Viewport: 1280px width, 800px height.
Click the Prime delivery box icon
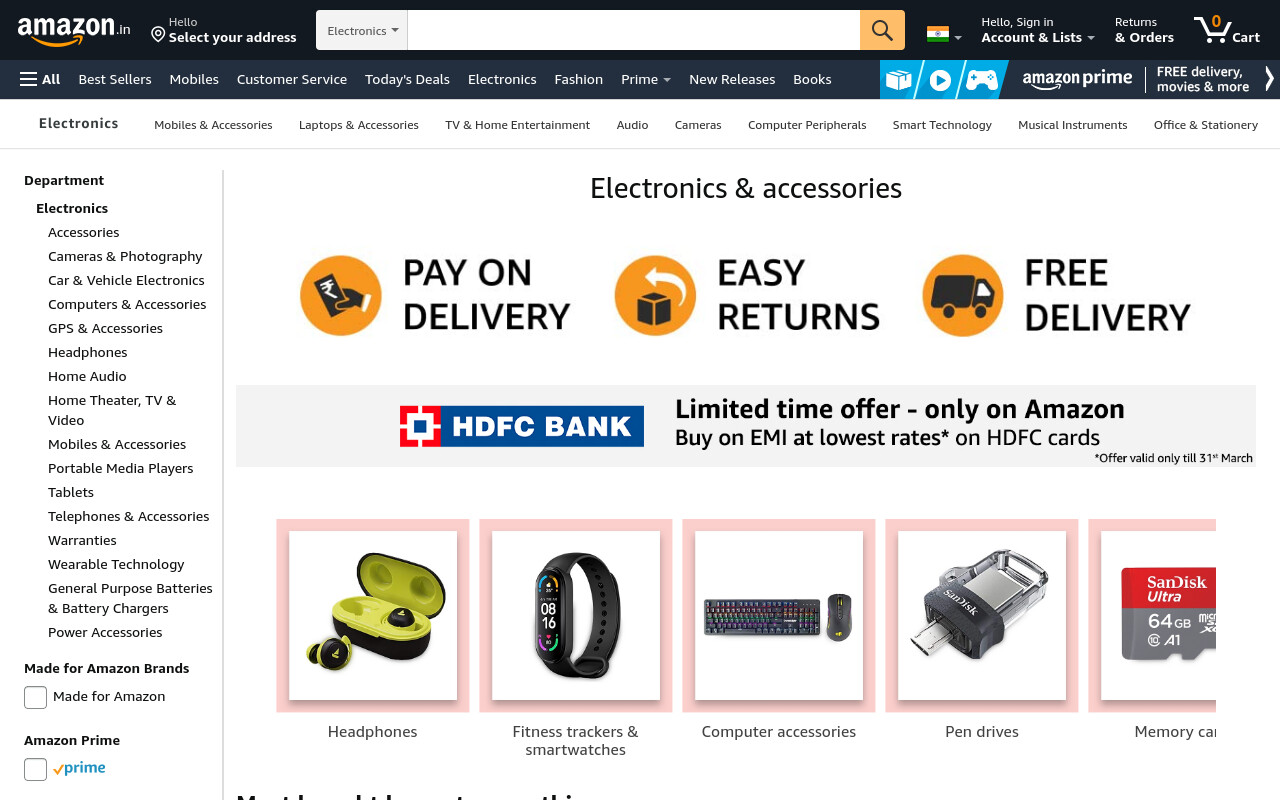[x=898, y=80]
